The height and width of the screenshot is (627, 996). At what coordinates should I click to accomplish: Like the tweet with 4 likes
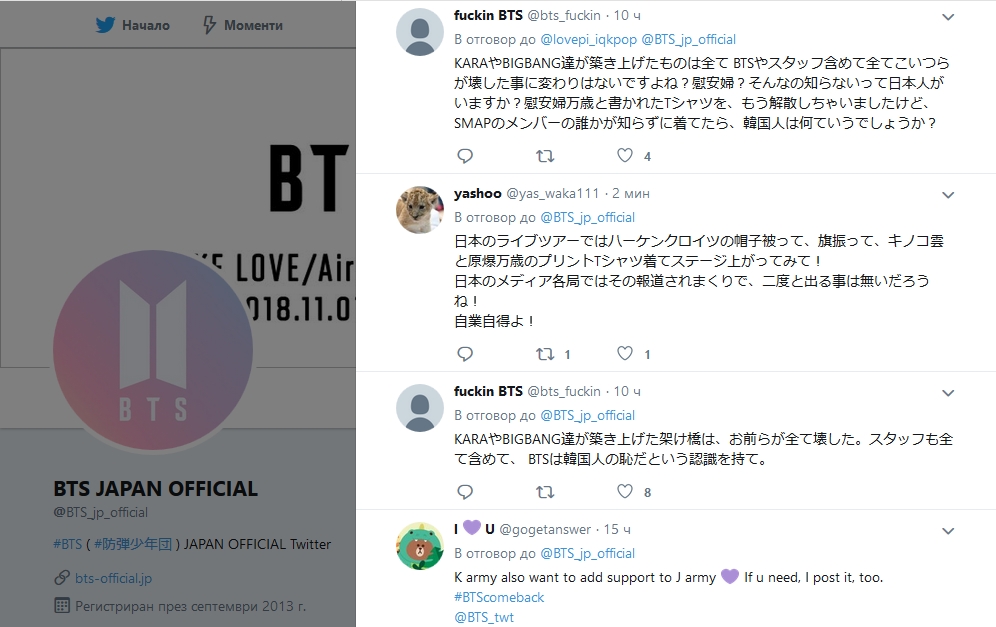(x=625, y=155)
